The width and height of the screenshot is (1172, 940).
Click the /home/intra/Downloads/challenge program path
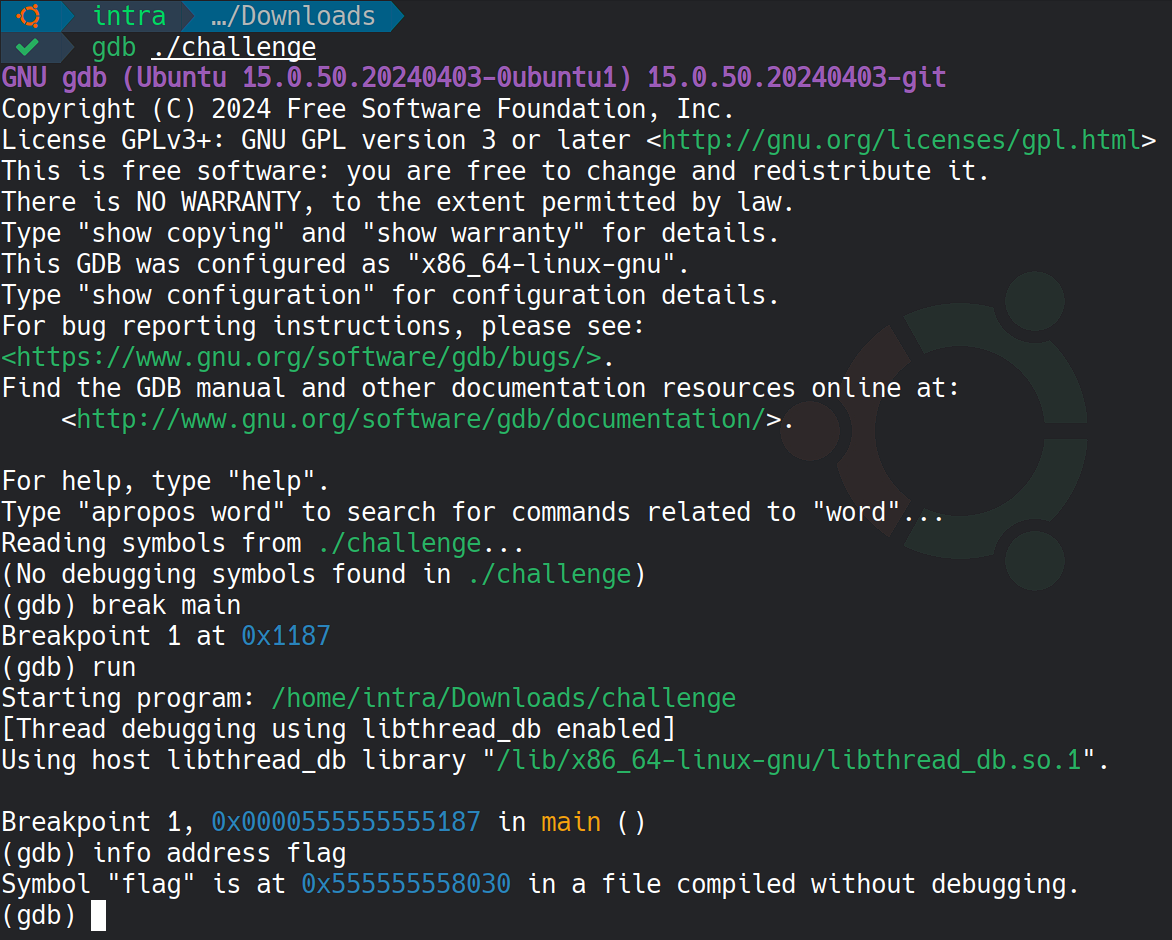(503, 698)
